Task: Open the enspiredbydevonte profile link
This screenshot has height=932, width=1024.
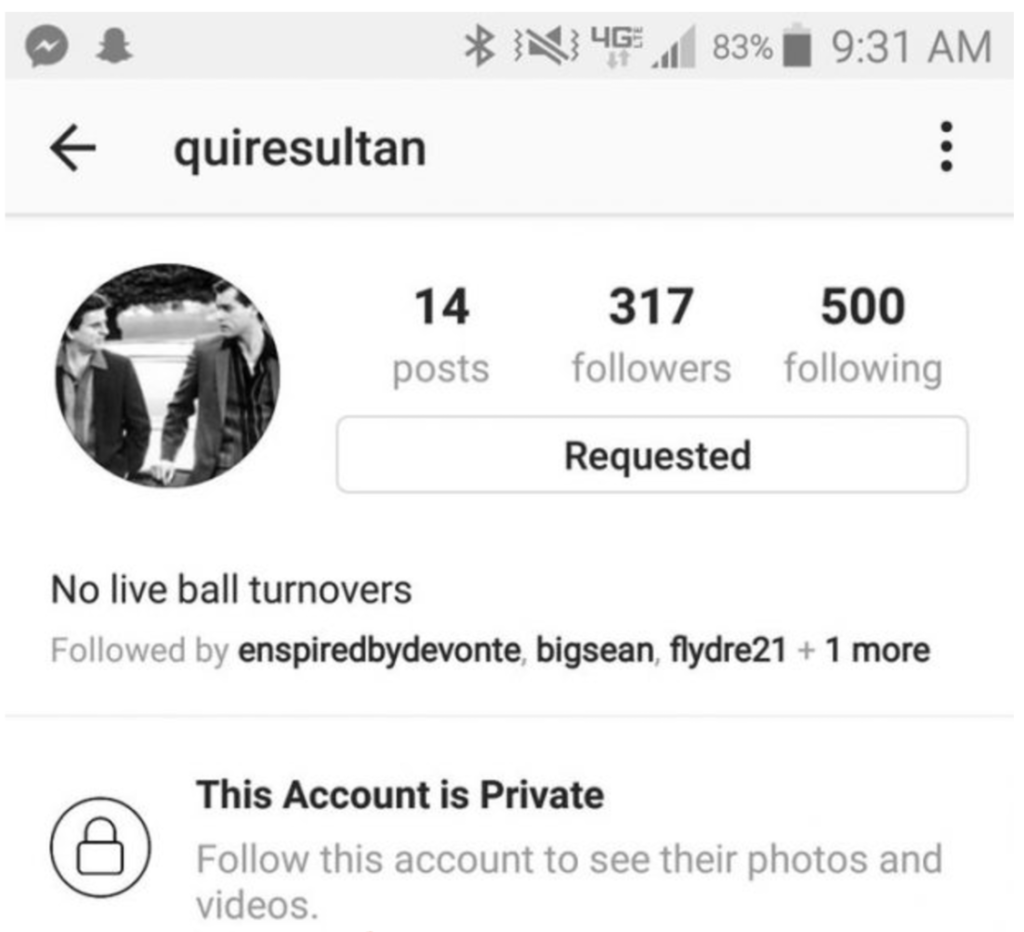Action: (379, 651)
